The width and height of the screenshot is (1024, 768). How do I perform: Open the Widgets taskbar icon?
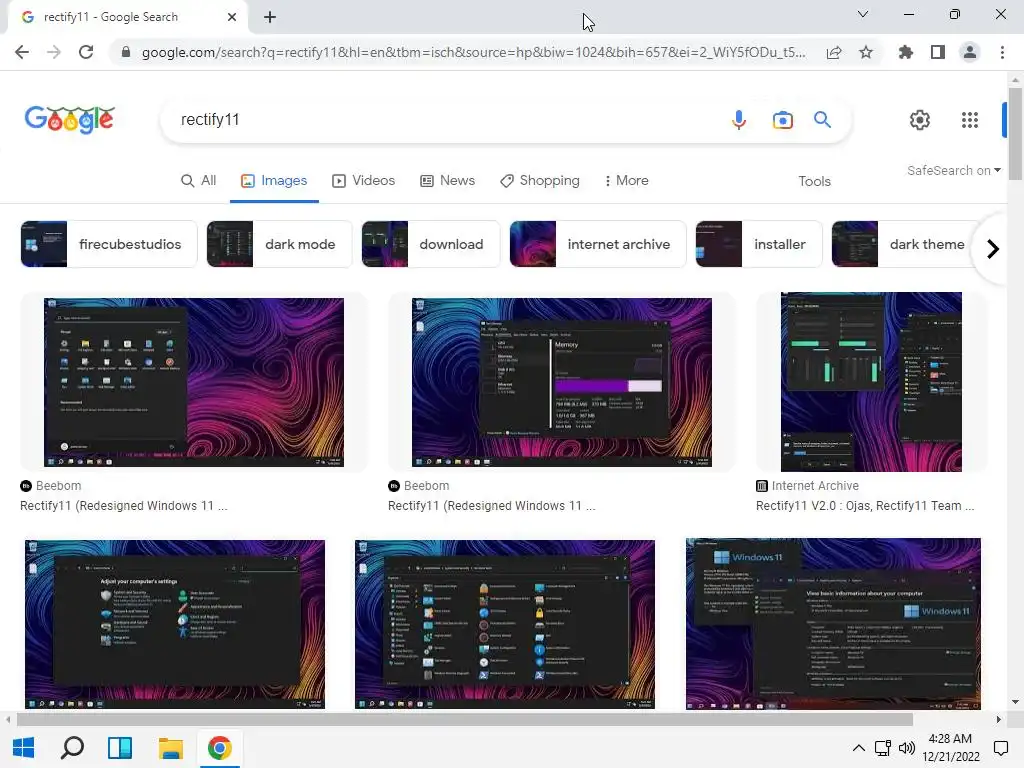point(120,748)
